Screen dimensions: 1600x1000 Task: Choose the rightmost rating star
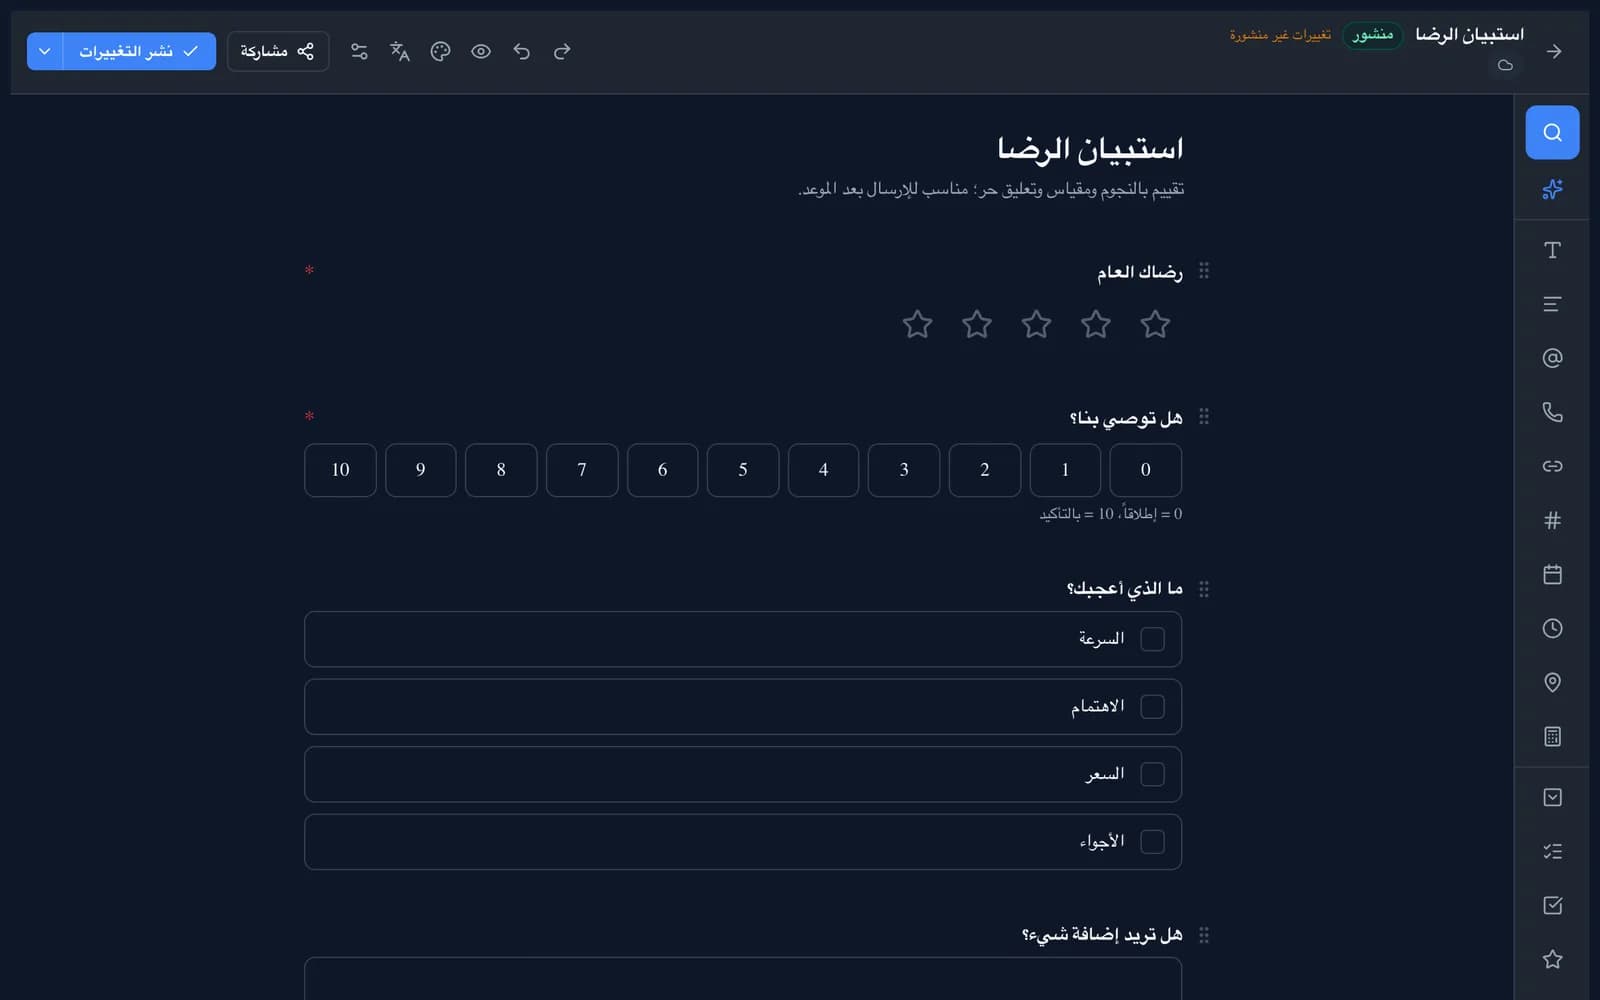pos(1155,324)
